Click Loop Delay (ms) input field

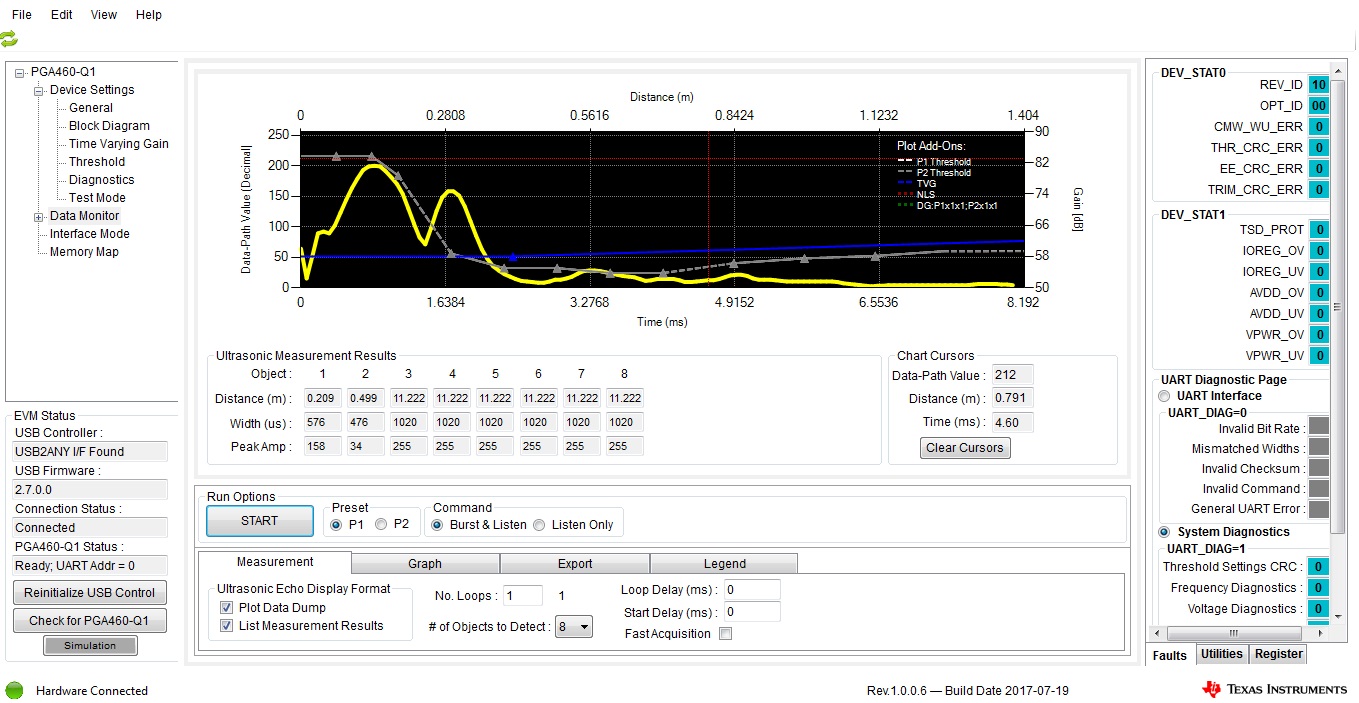point(752,590)
